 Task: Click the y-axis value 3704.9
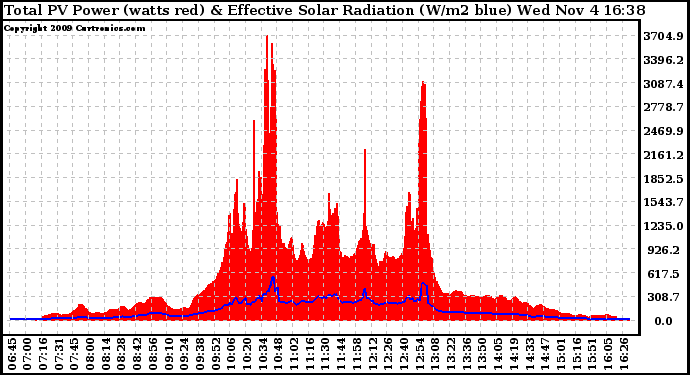click(664, 36)
